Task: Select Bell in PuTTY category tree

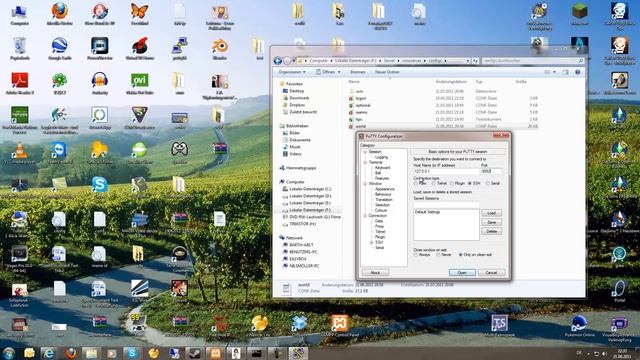Action: click(x=378, y=173)
